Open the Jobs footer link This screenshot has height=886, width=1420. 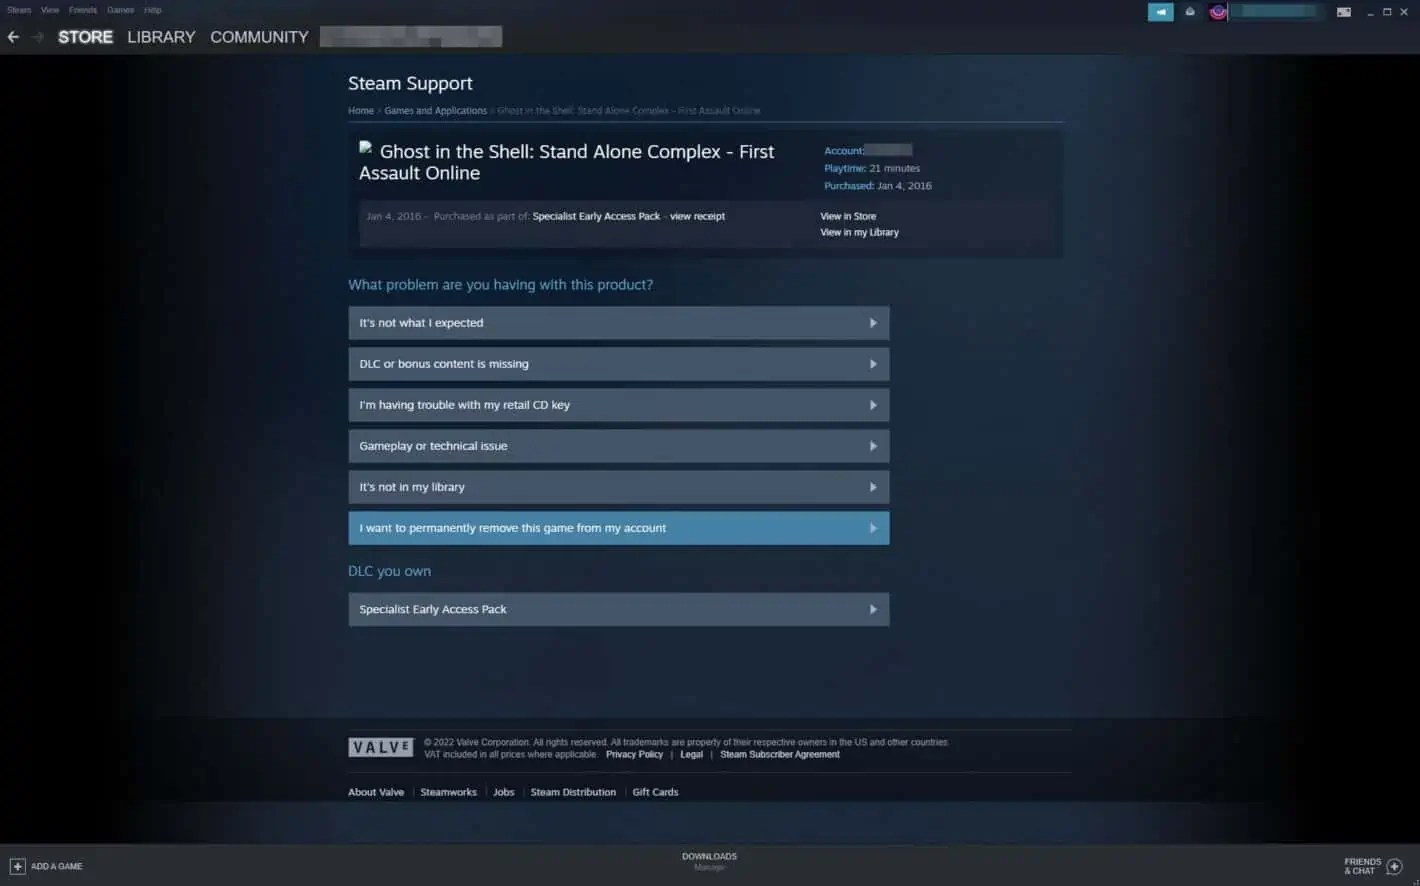coord(503,792)
